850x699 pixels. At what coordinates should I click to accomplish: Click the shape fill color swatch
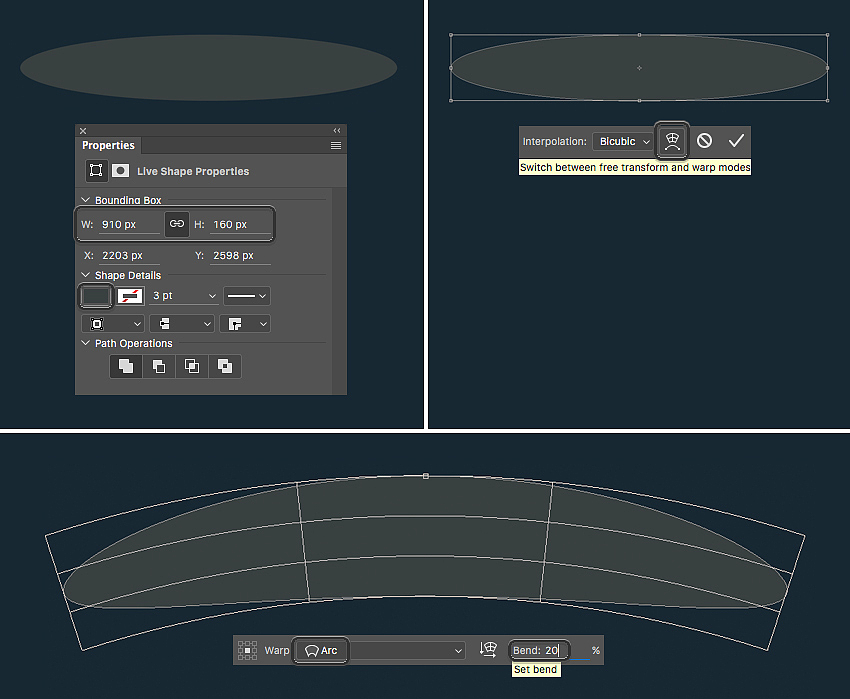click(95, 296)
